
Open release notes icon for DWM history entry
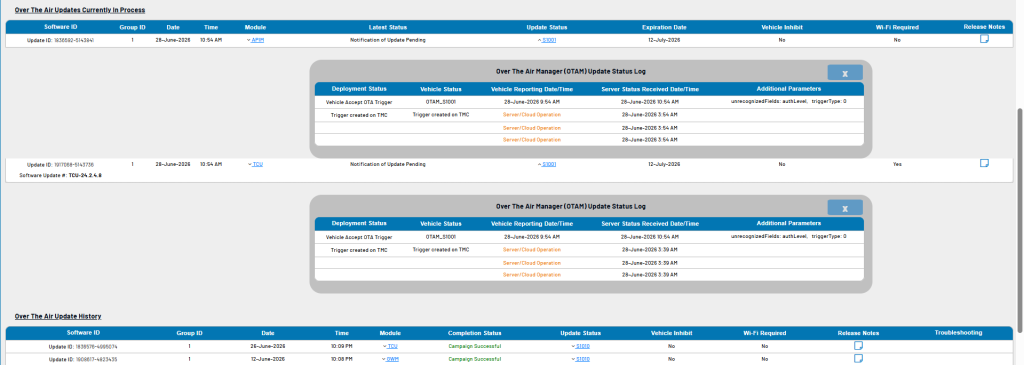[858, 358]
